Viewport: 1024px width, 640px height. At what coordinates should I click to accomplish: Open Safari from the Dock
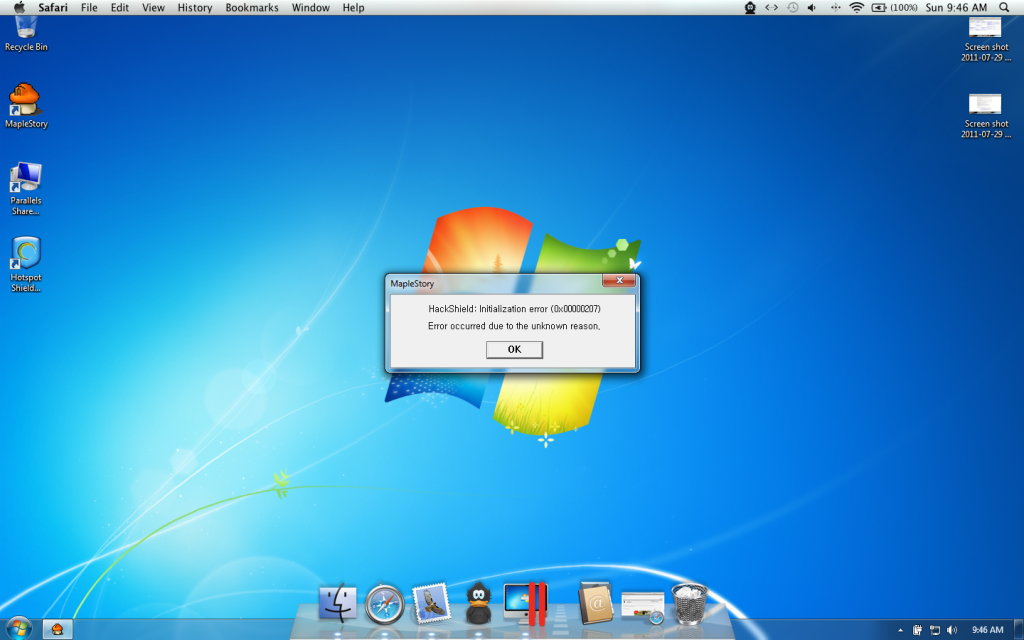(385, 605)
